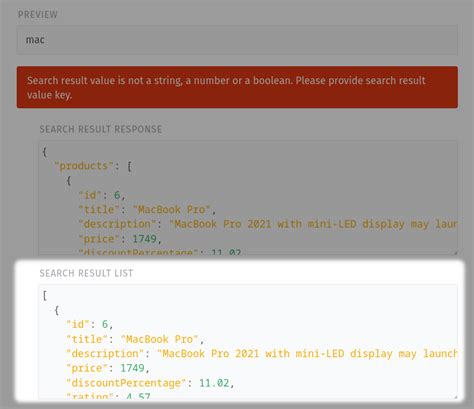
Task: Click the opening bracket in Search Result List
Action: pyautogui.click(x=45, y=296)
